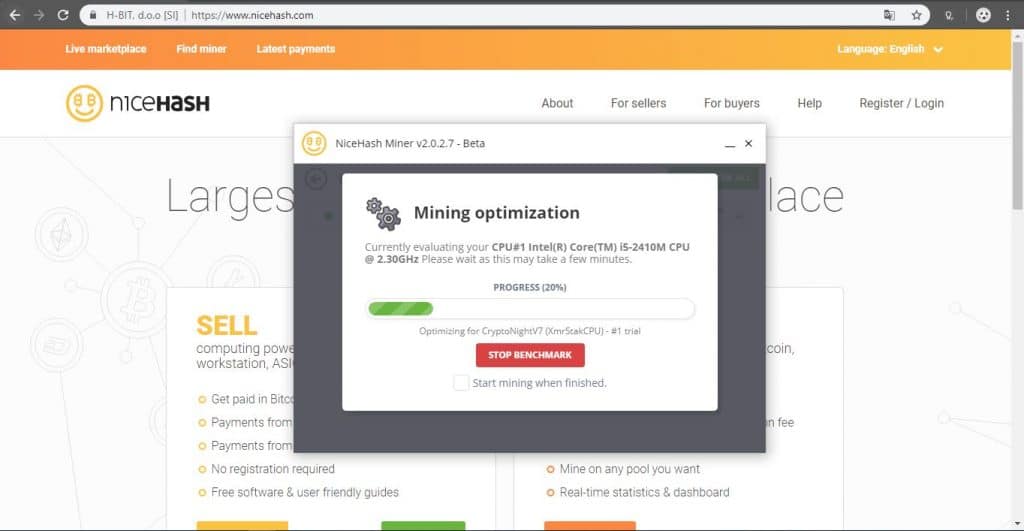Reload the page in the browser
Viewport: 1024px width, 531px height.
point(63,15)
